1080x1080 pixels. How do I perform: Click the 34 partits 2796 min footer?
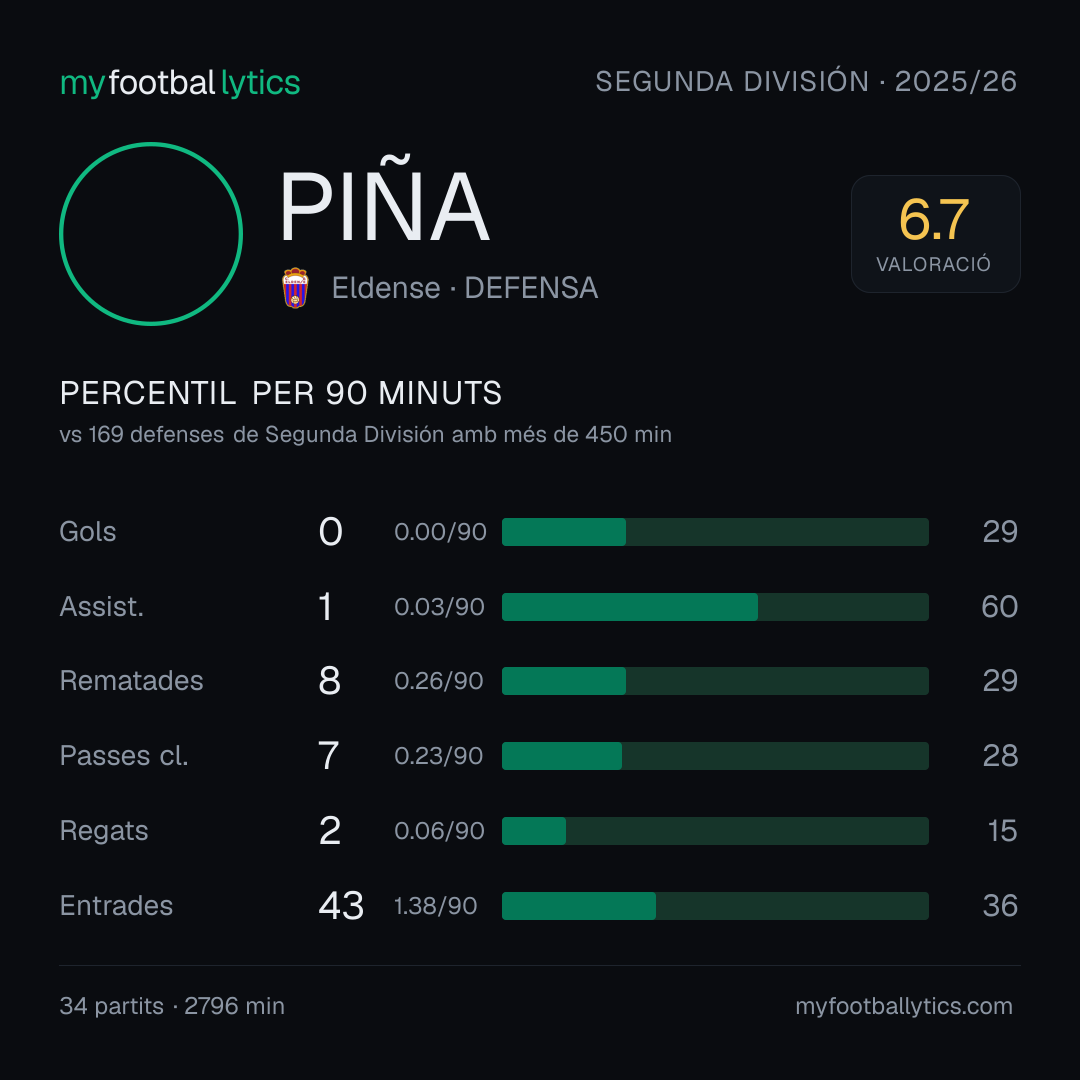172,1006
